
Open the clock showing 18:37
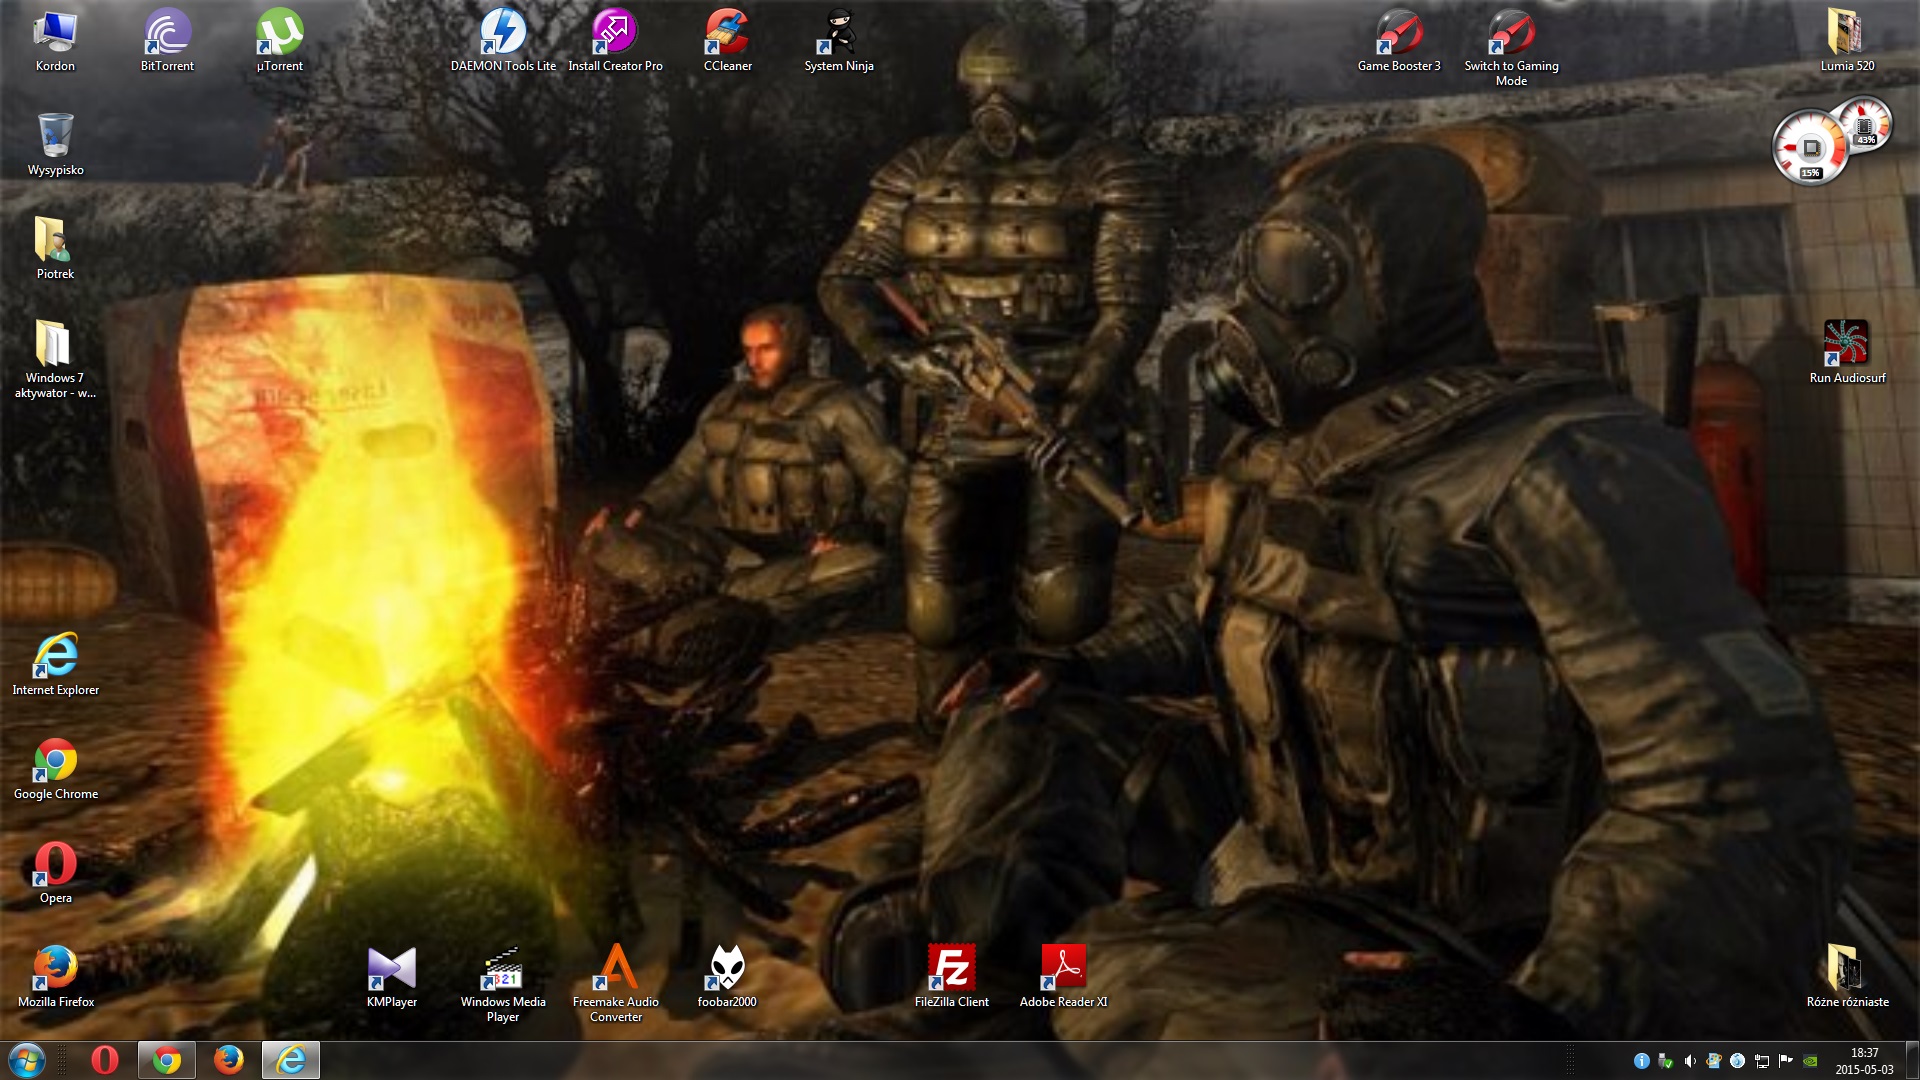1864,1060
